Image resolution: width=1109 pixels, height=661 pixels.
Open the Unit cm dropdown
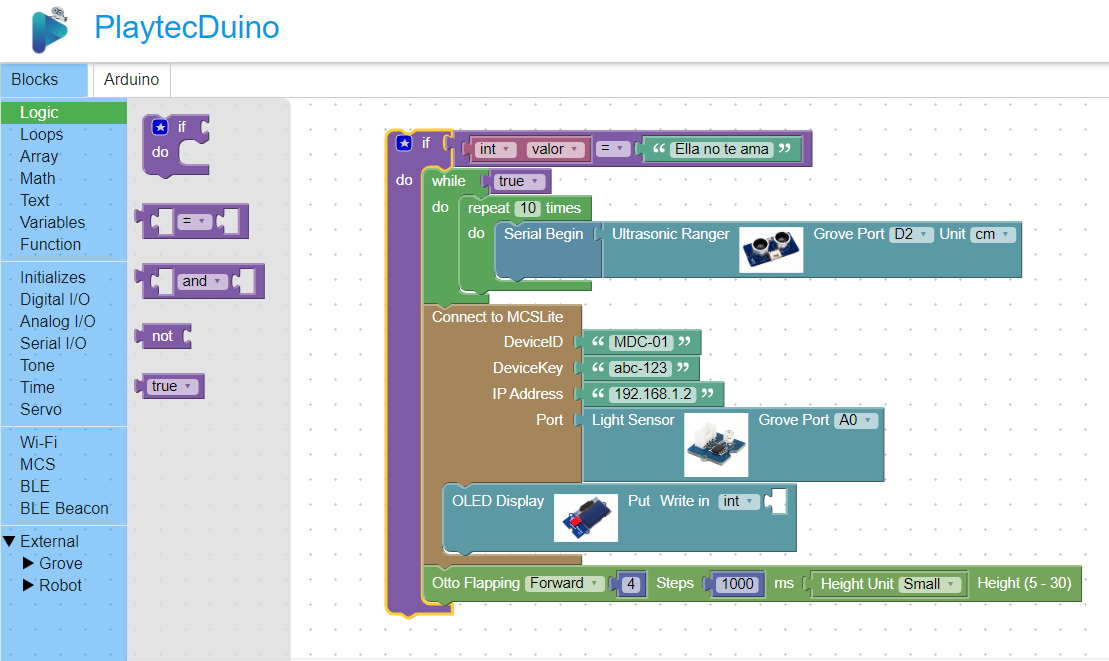tap(992, 234)
